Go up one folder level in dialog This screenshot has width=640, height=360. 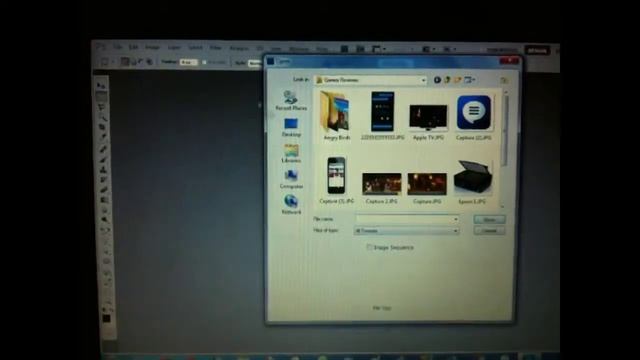(x=447, y=80)
